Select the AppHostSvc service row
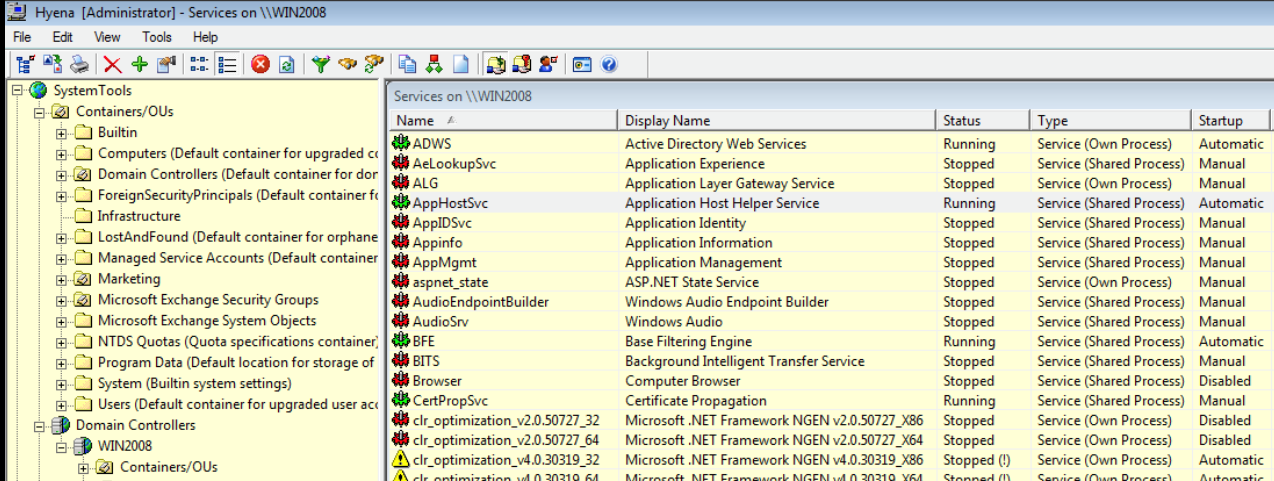This screenshot has width=1274, height=481. [x=830, y=203]
